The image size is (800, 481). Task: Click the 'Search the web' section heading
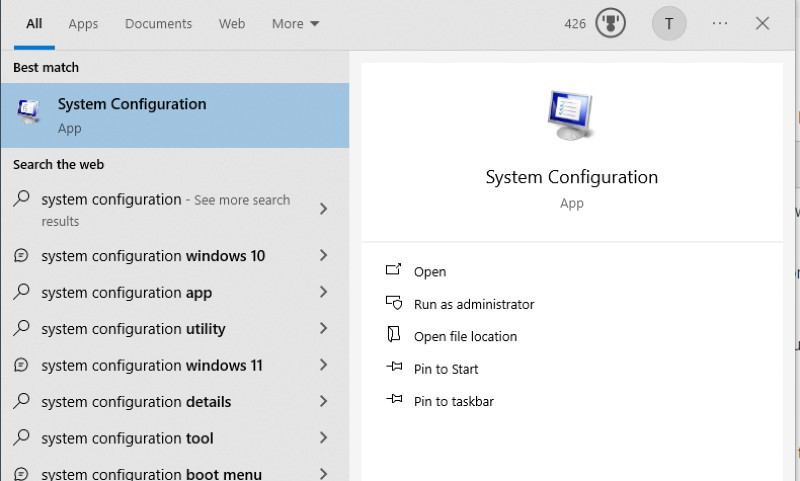(x=59, y=165)
